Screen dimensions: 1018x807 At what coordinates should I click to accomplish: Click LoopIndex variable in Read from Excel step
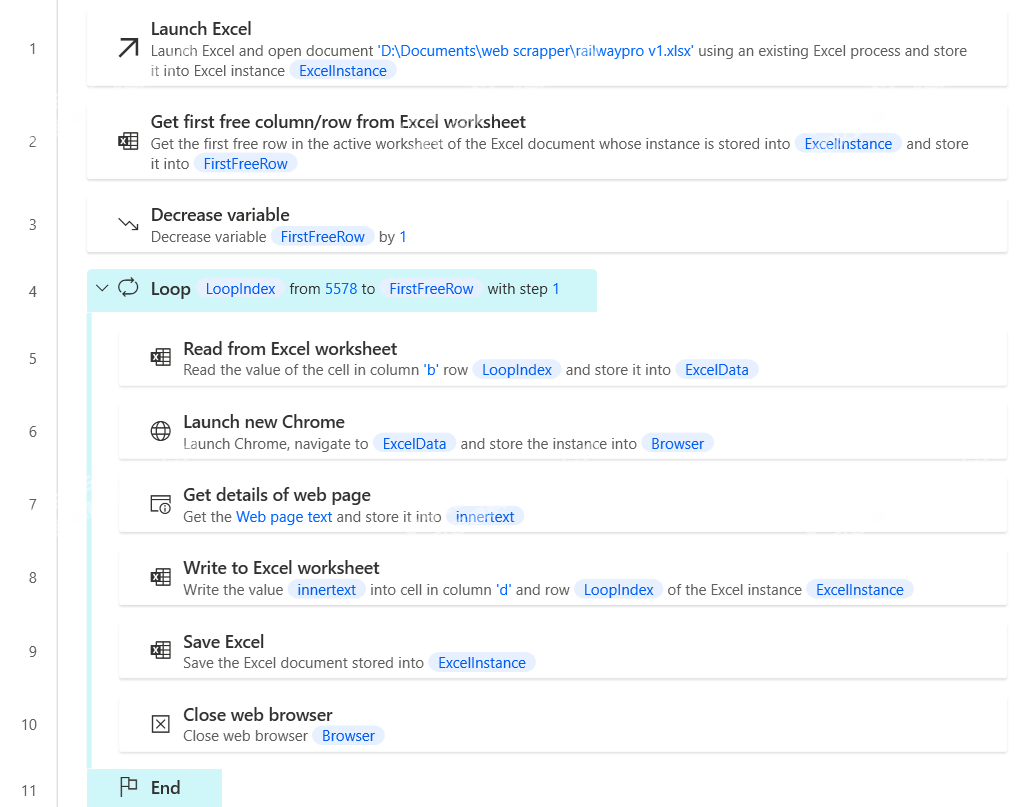click(x=517, y=369)
